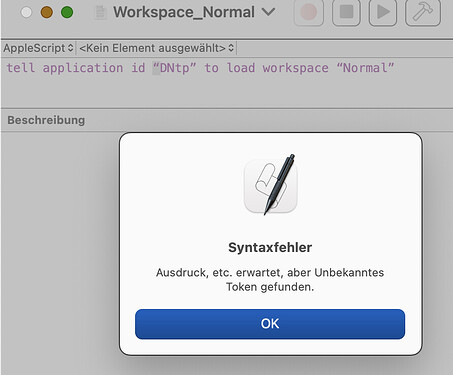
Task: Click the Workspace_Normal window title
Action: [x=184, y=12]
